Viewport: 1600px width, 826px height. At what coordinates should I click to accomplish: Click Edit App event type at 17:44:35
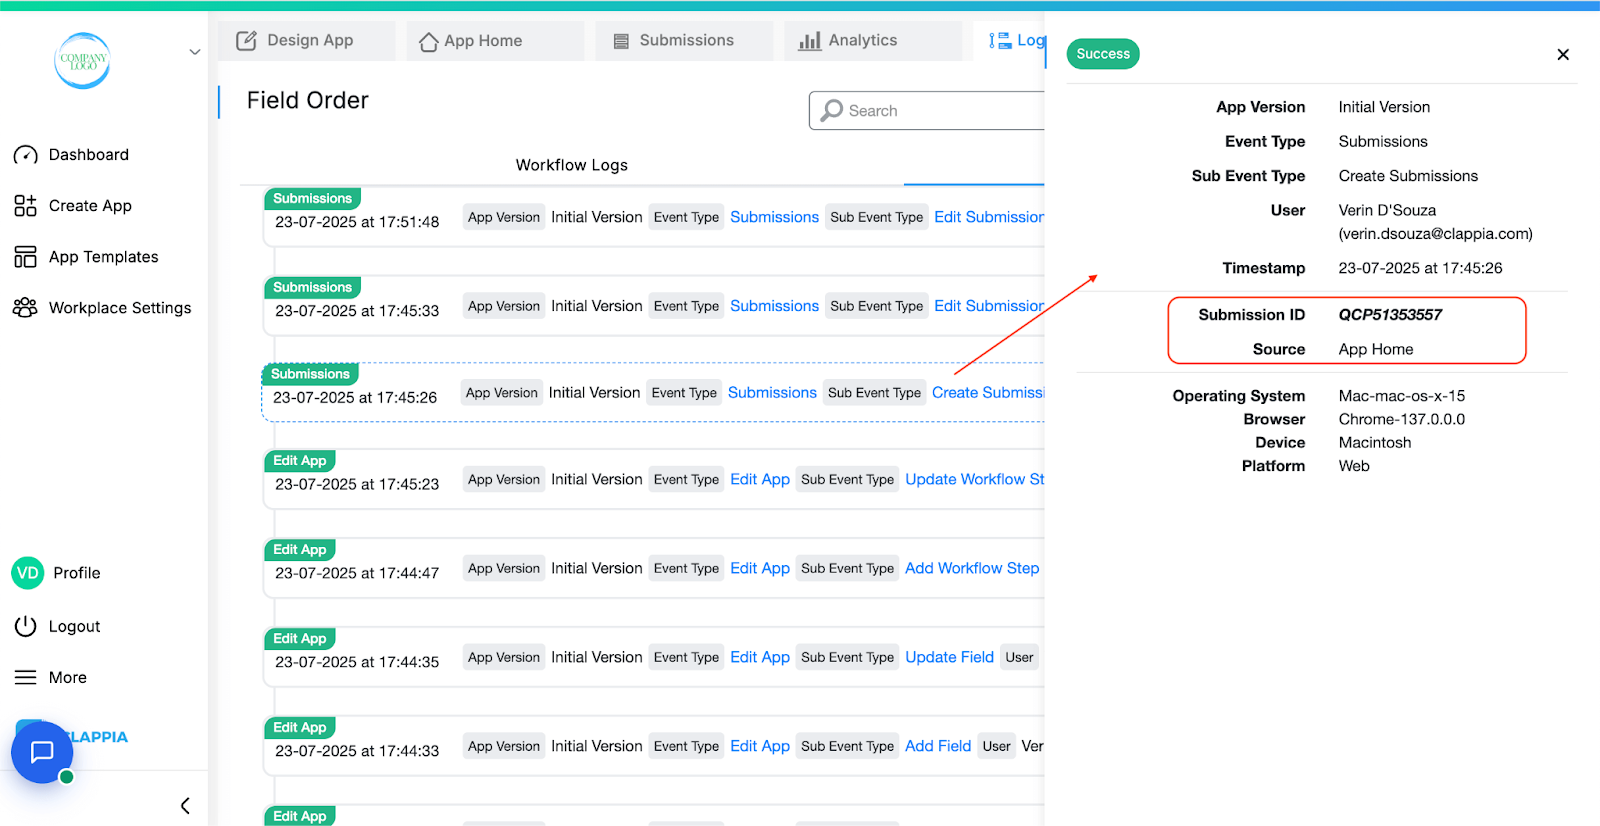(760, 658)
